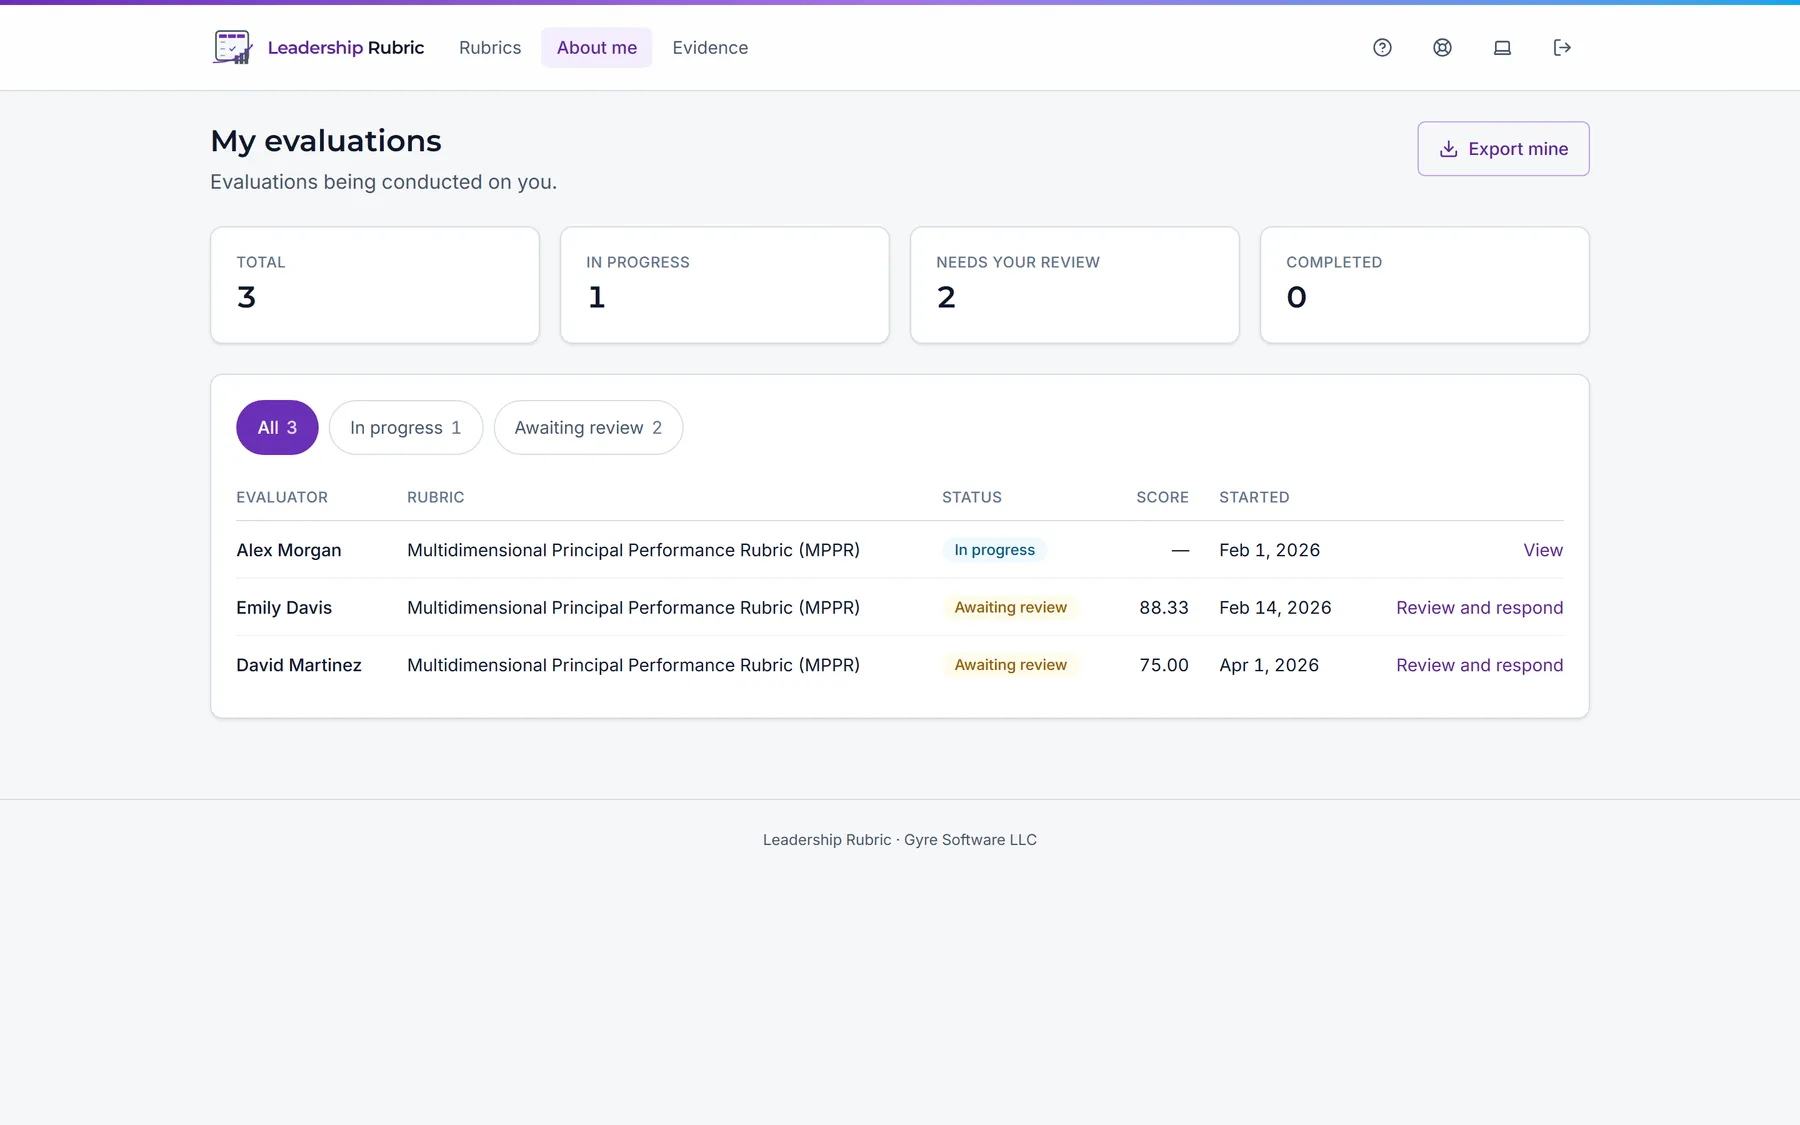The image size is (1800, 1125).
Task: Click the Export mine button label
Action: coord(1518,149)
